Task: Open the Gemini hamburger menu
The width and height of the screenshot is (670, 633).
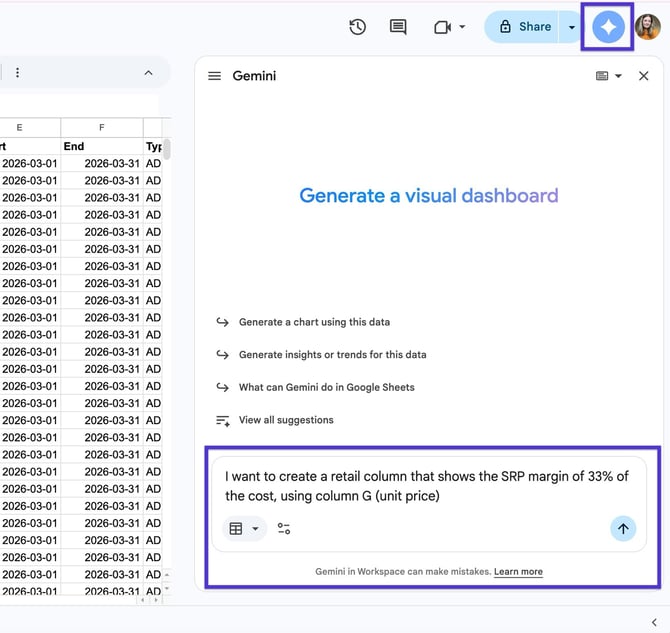Action: 214,76
